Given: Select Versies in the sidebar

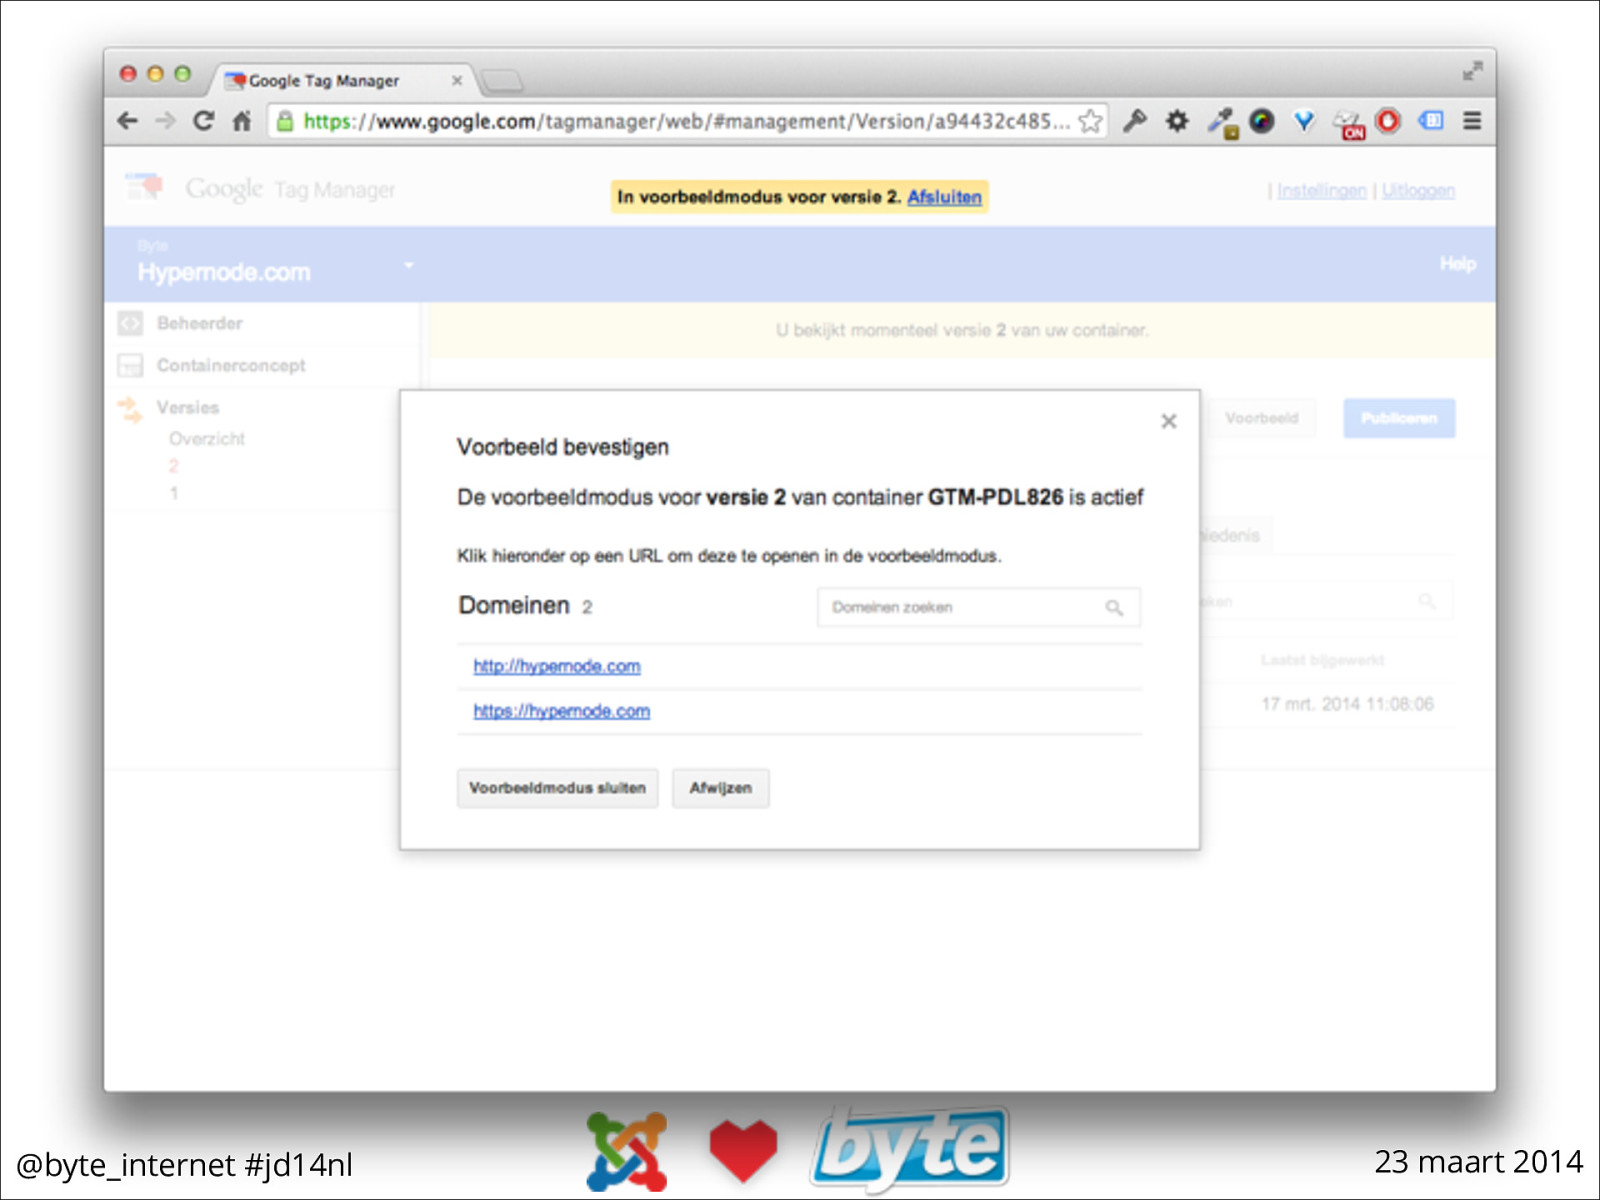Looking at the screenshot, I should [x=188, y=407].
